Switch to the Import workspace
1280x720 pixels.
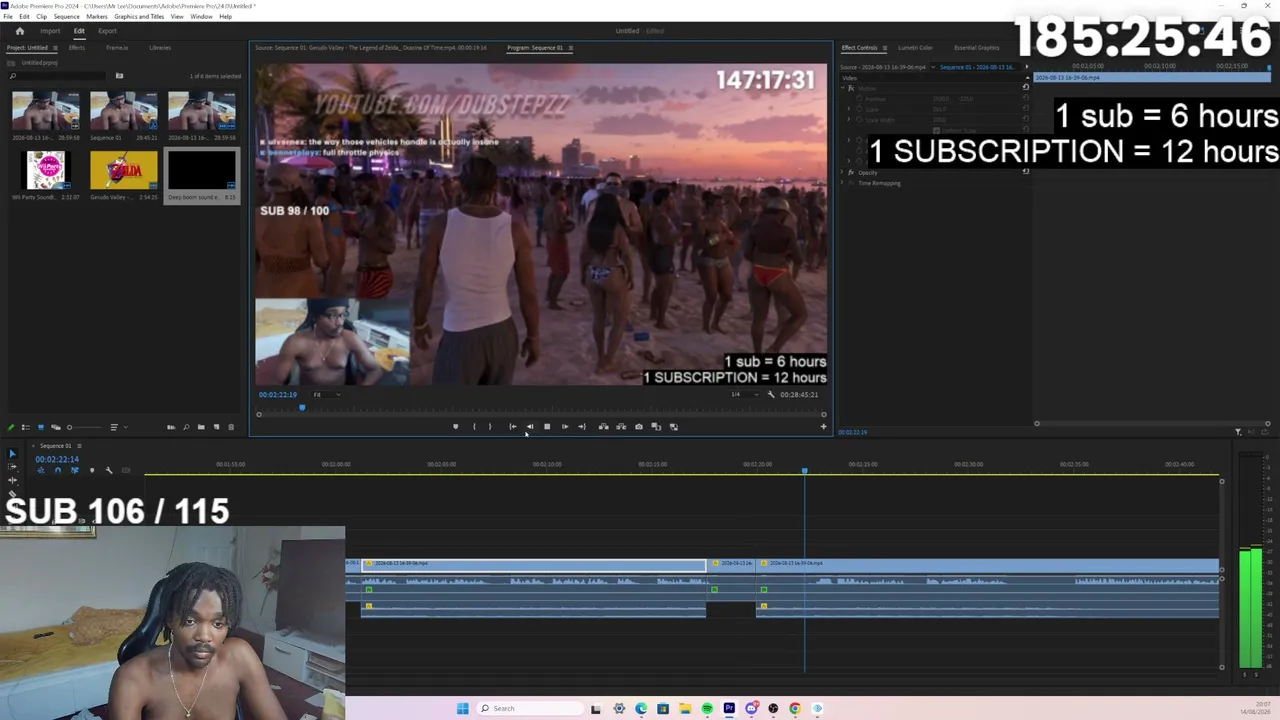pyautogui.click(x=50, y=31)
